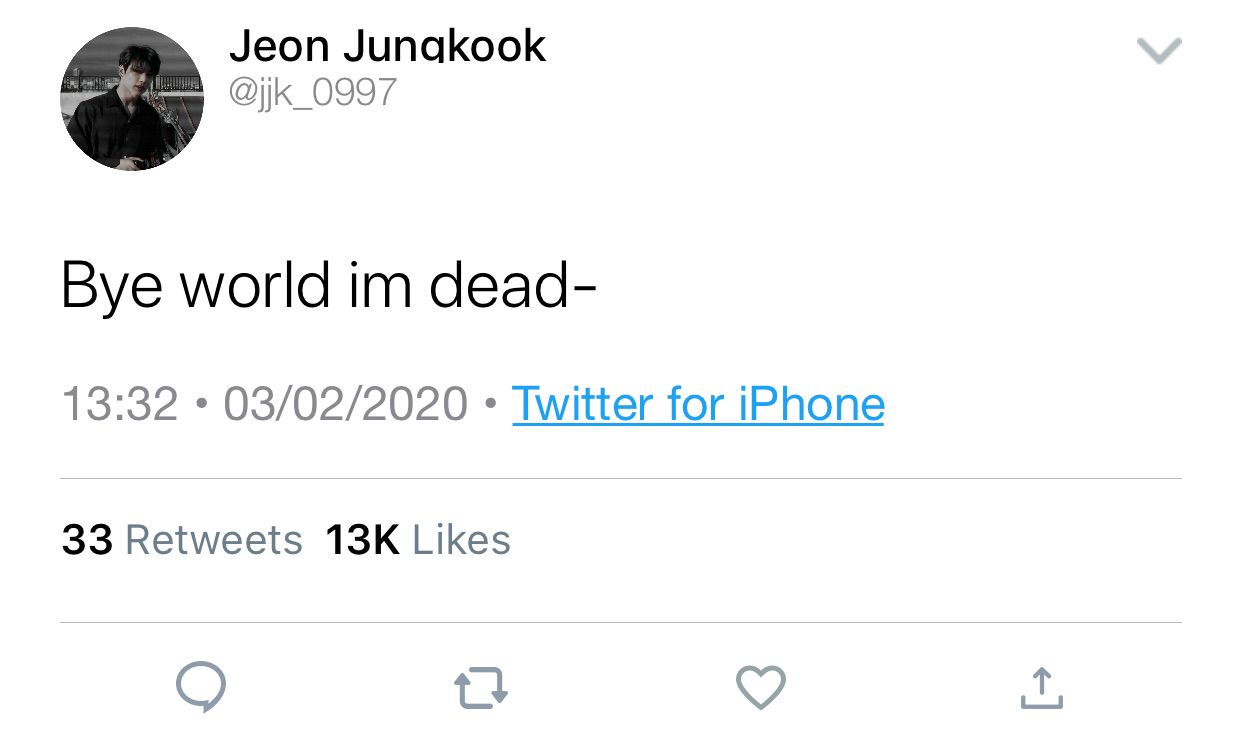Open the share tweet icon
The height and width of the screenshot is (753, 1242).
click(1041, 687)
